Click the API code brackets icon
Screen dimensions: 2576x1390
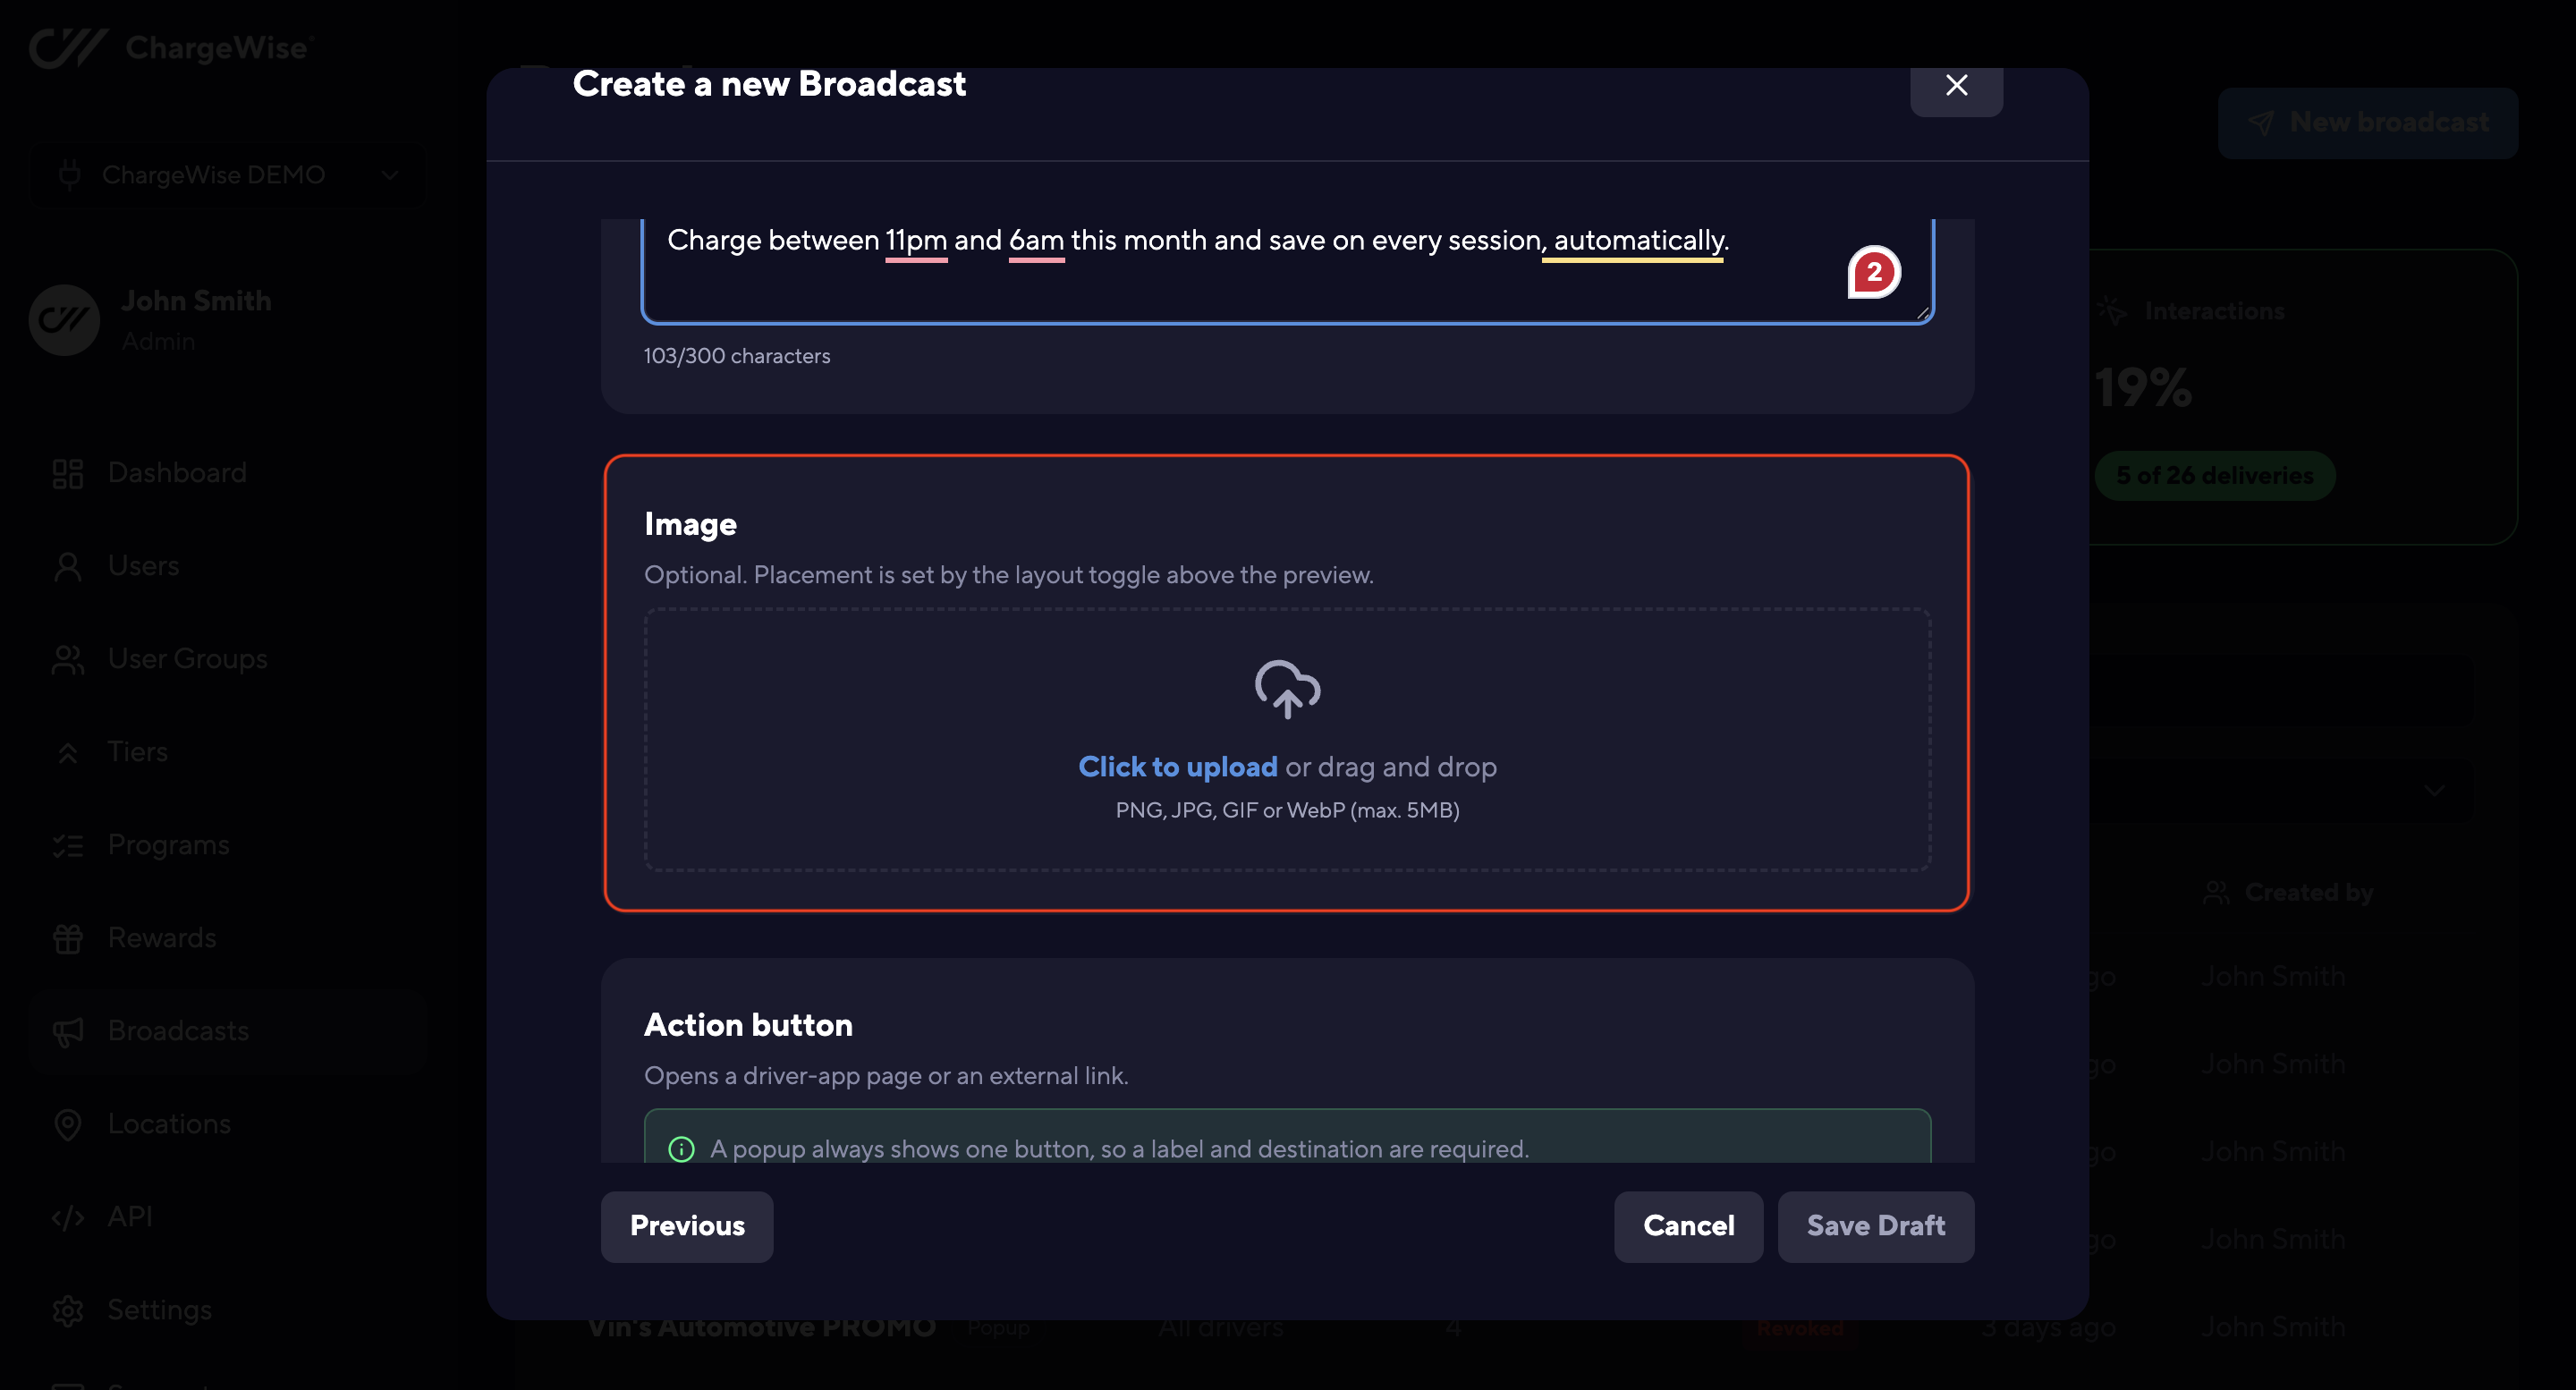68,1217
